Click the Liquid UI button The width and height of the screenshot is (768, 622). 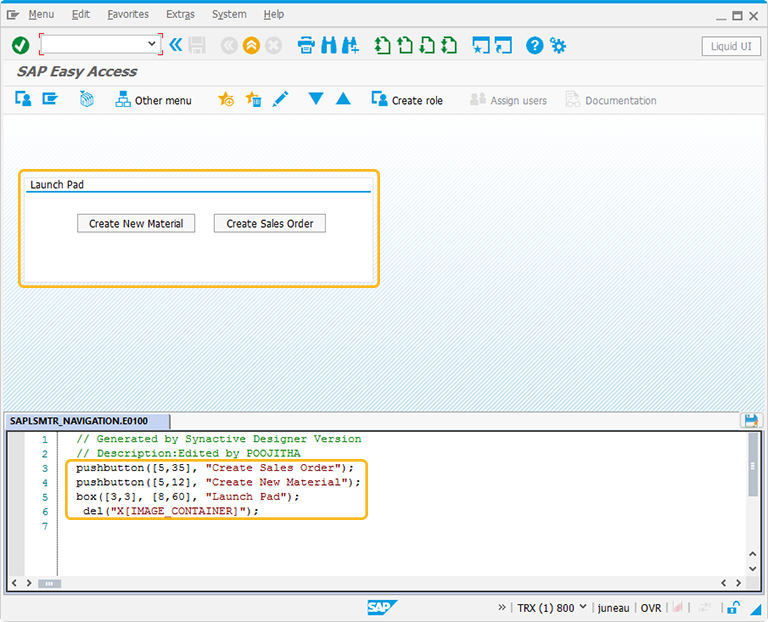coord(731,46)
